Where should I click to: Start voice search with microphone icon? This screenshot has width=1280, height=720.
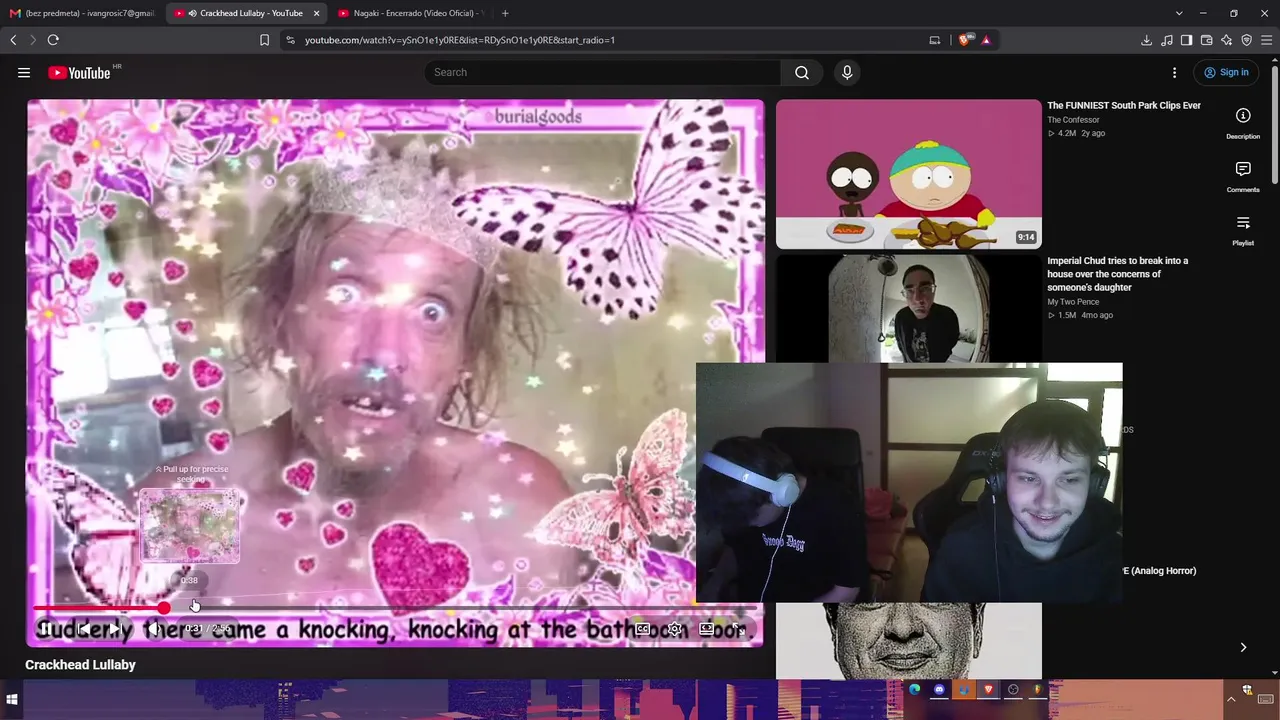(x=847, y=72)
